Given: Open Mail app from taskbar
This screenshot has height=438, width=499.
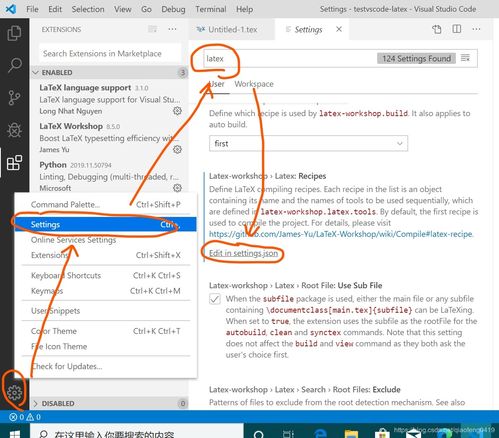Looking at the screenshot, I should (413, 434).
